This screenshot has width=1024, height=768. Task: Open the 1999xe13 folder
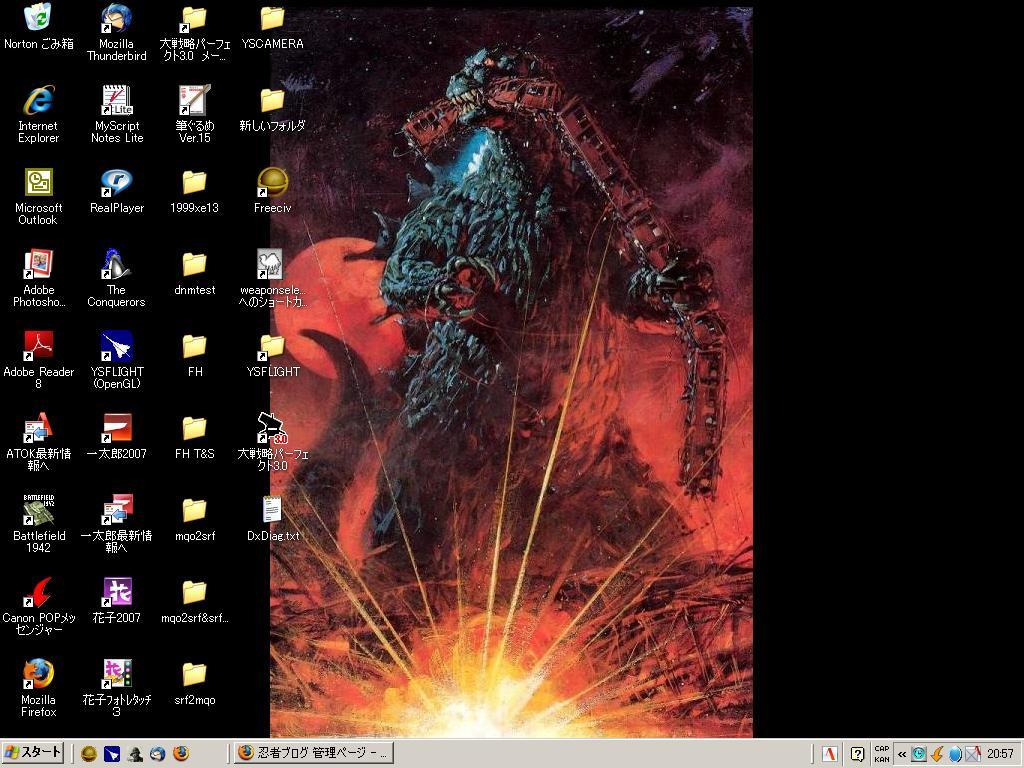(x=195, y=191)
